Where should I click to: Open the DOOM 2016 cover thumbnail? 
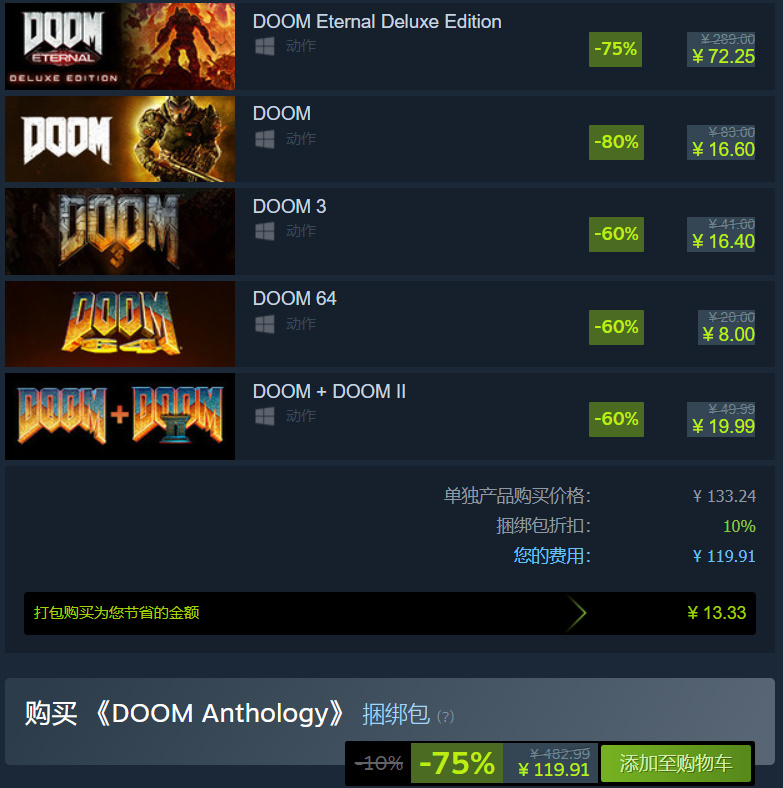coord(120,139)
